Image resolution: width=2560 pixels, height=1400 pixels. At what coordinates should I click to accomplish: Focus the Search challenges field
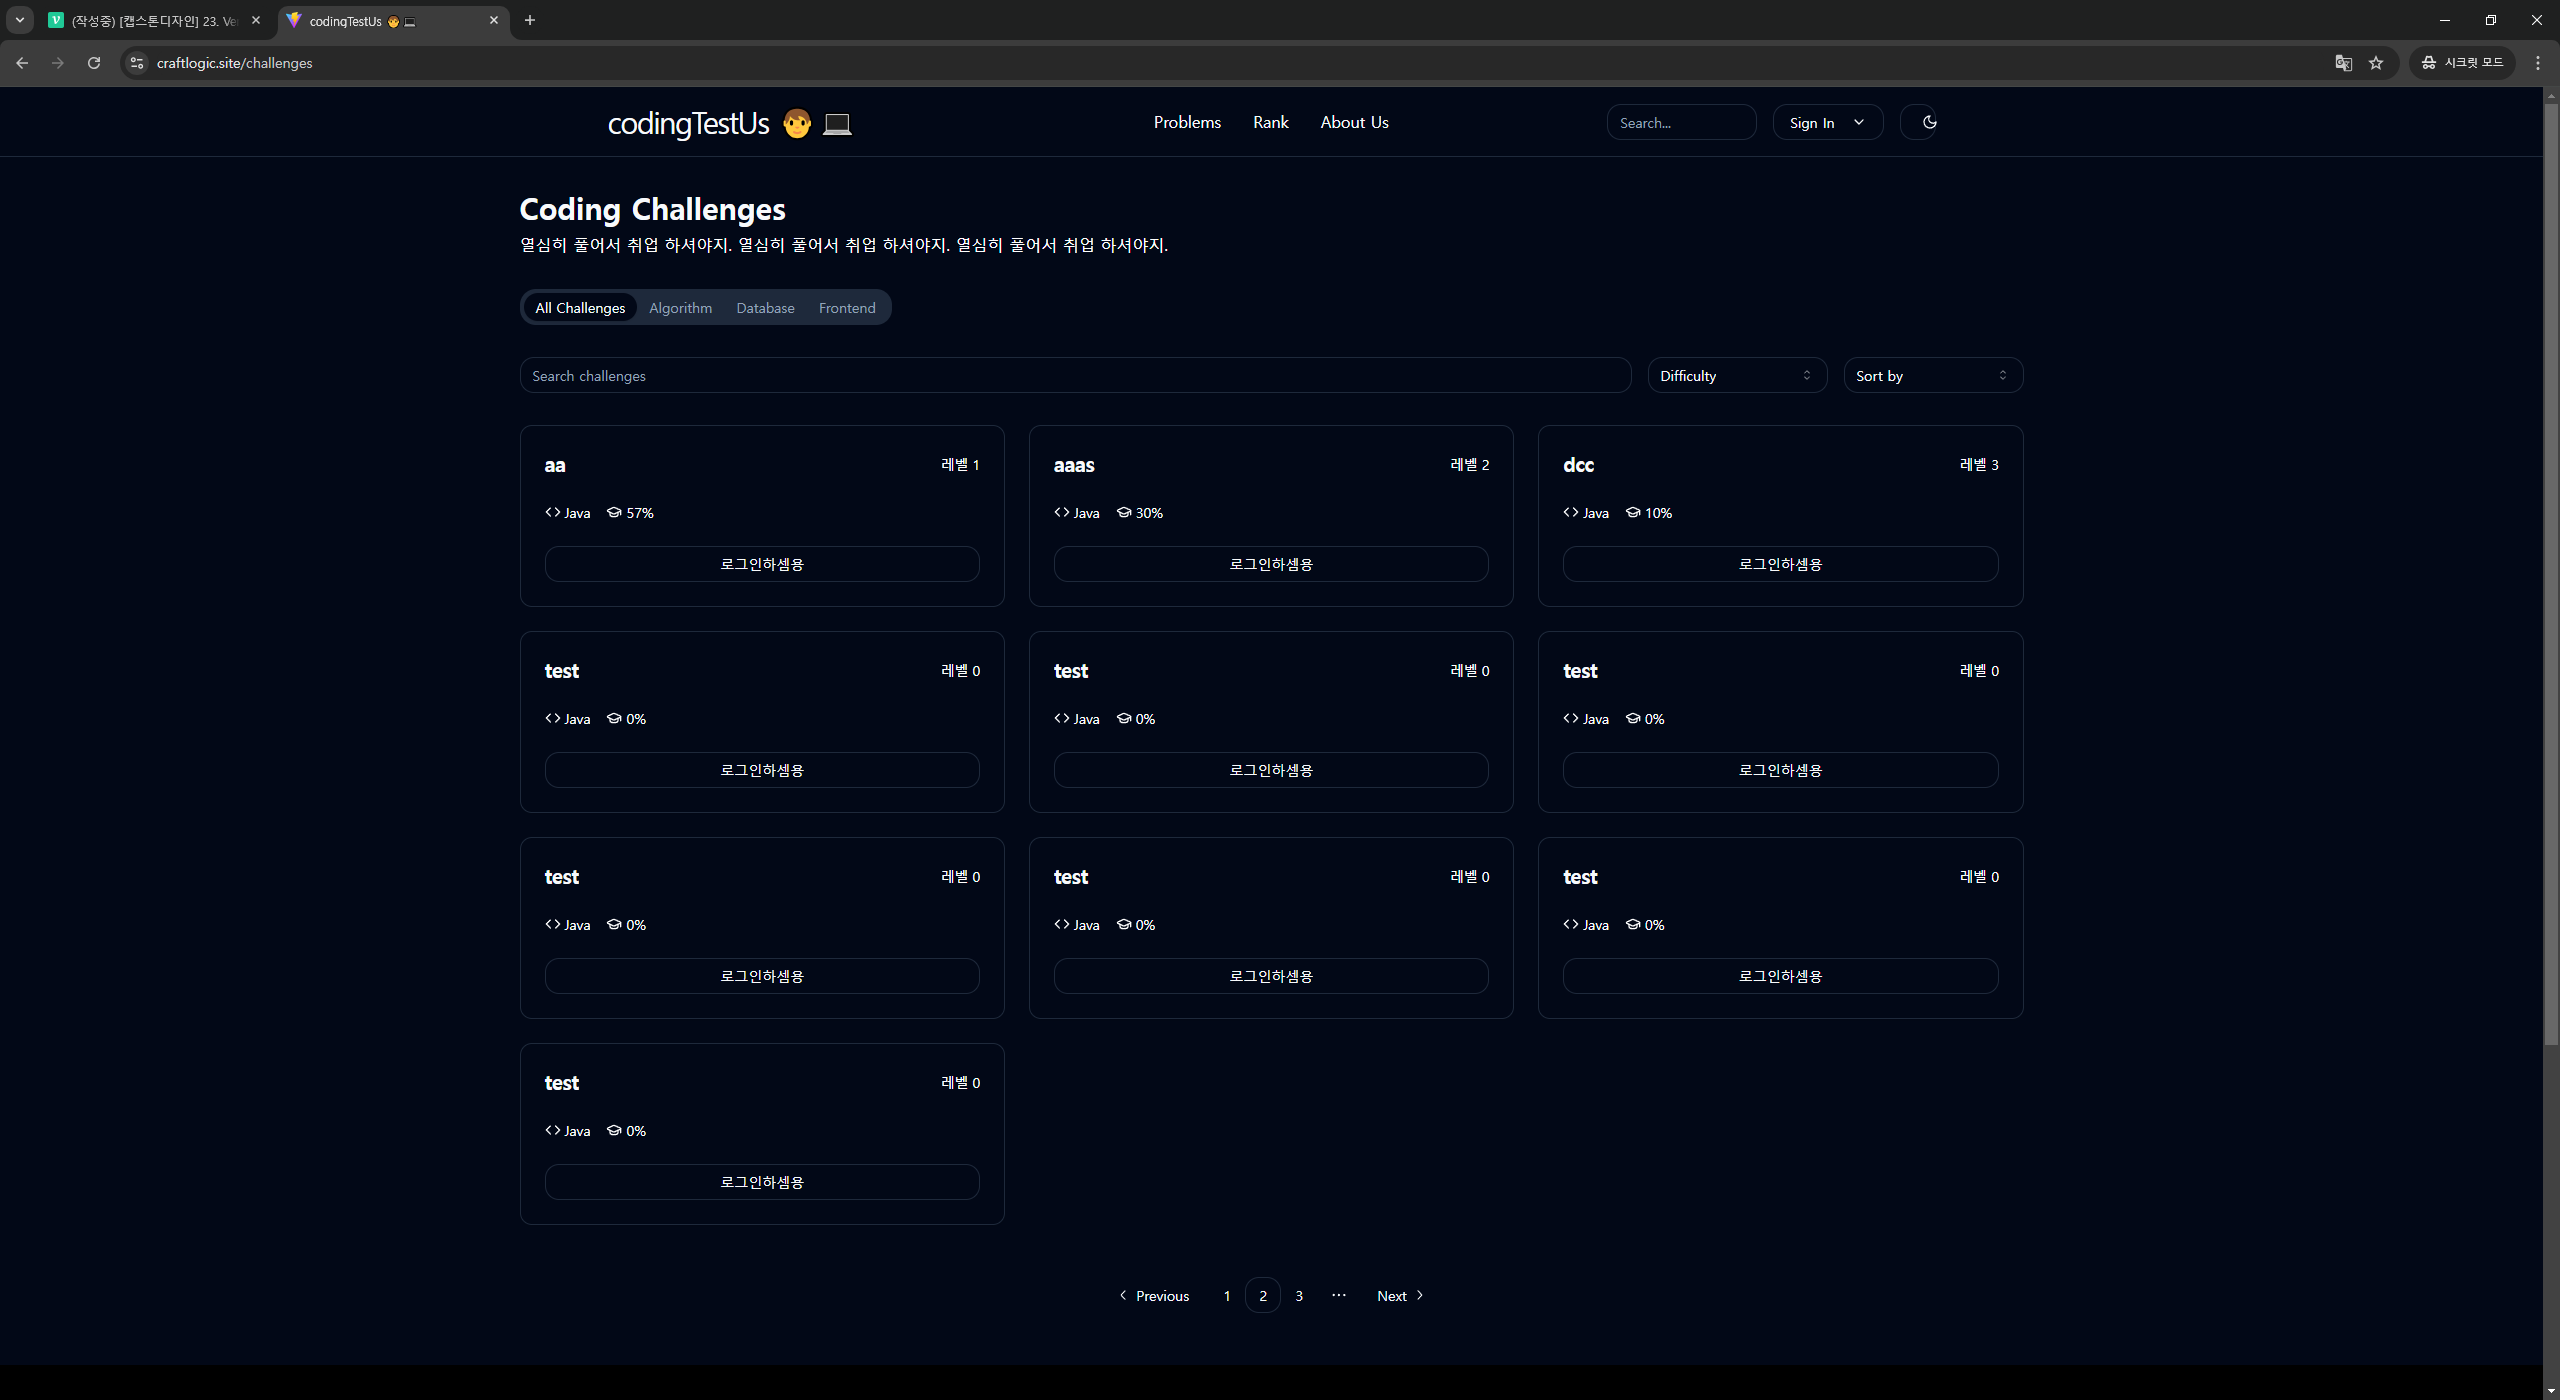pyautogui.click(x=1074, y=376)
